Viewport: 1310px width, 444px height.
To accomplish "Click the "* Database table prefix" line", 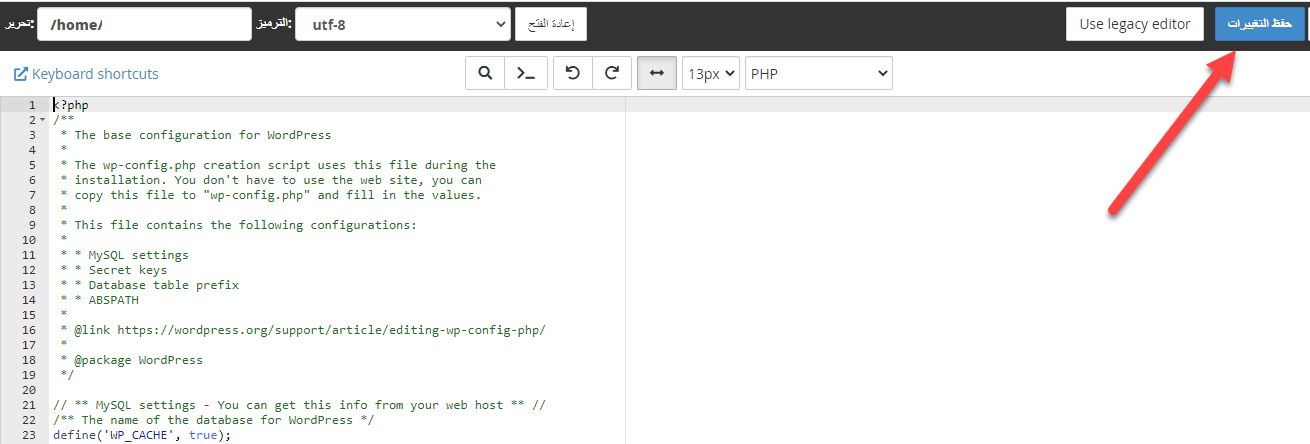I will (150, 285).
